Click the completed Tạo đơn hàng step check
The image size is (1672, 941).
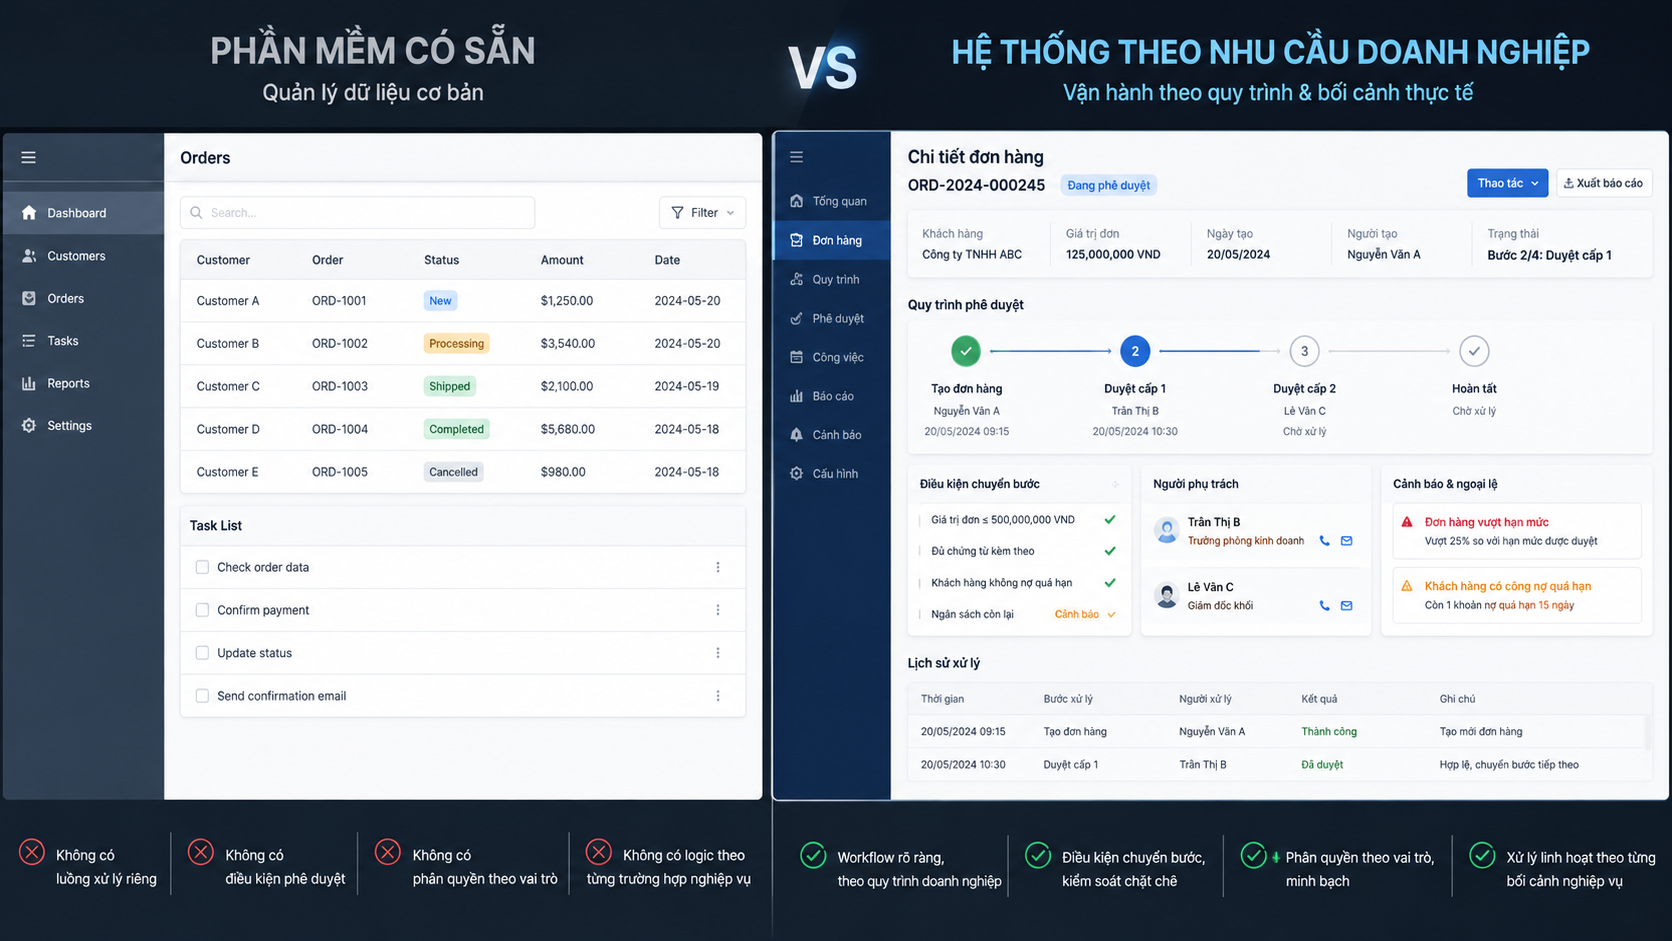point(966,351)
